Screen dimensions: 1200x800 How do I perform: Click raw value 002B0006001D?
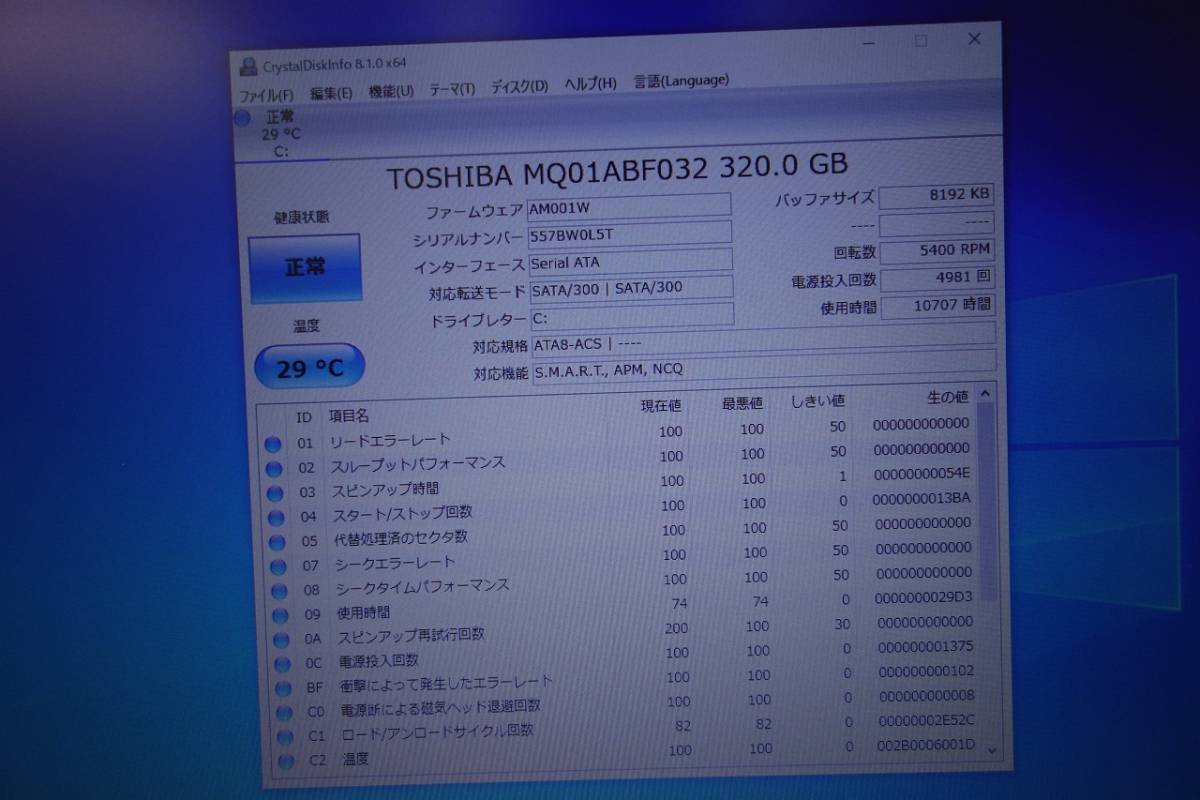(928, 745)
